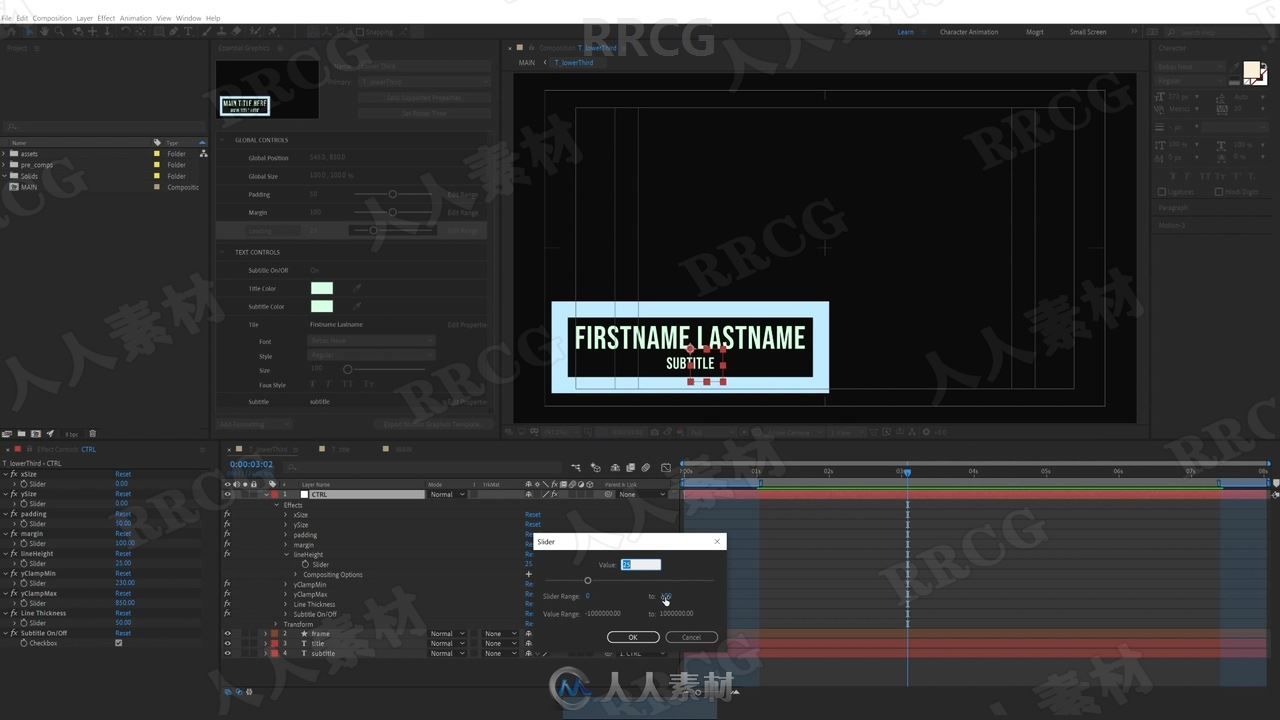
Task: Select the Eraser tool
Action: [x=237, y=32]
